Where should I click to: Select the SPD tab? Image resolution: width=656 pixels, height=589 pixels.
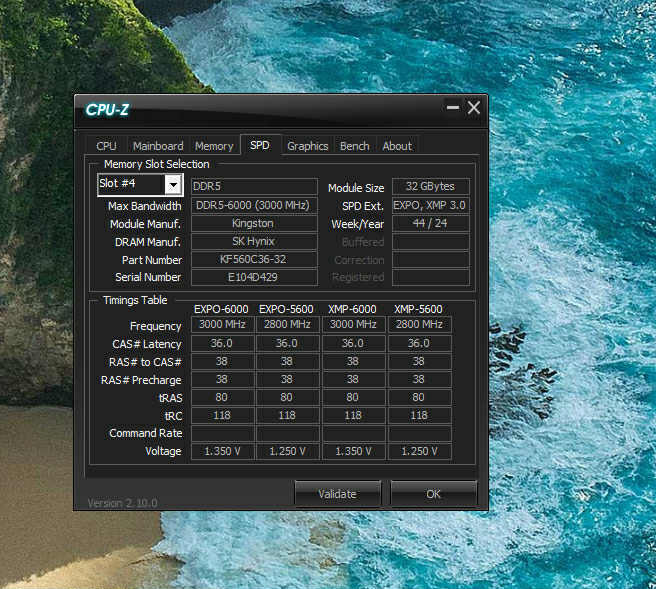click(260, 145)
